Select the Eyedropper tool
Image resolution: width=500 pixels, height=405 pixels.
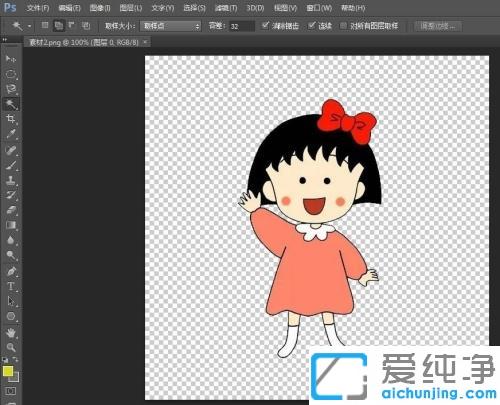point(11,134)
